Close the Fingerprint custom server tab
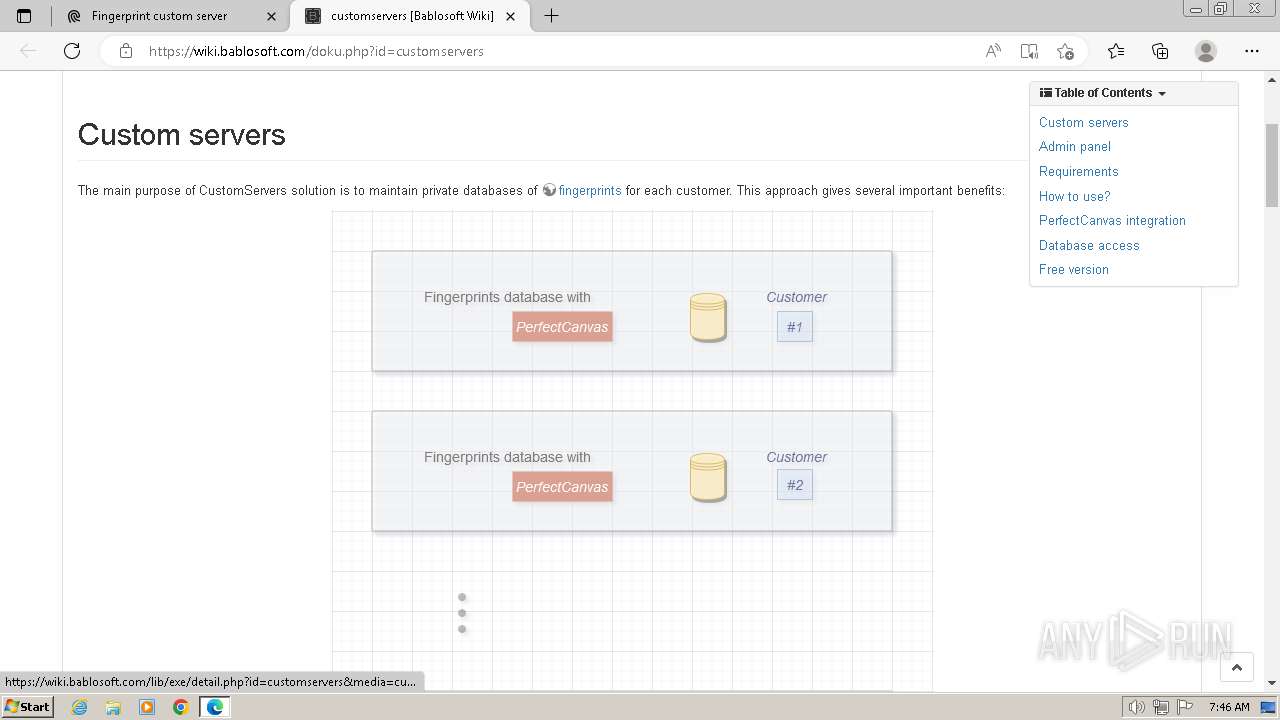The image size is (1280, 720). 272,16
